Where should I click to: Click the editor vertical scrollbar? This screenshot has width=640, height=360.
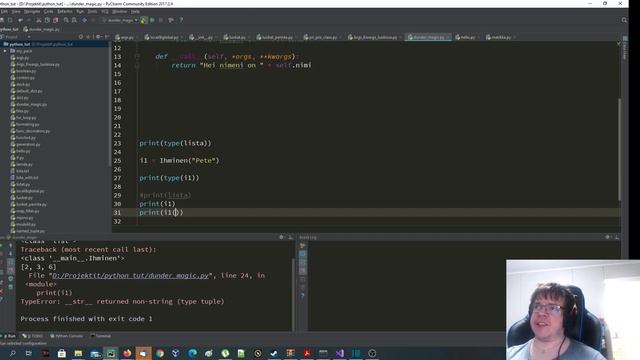coord(619,149)
